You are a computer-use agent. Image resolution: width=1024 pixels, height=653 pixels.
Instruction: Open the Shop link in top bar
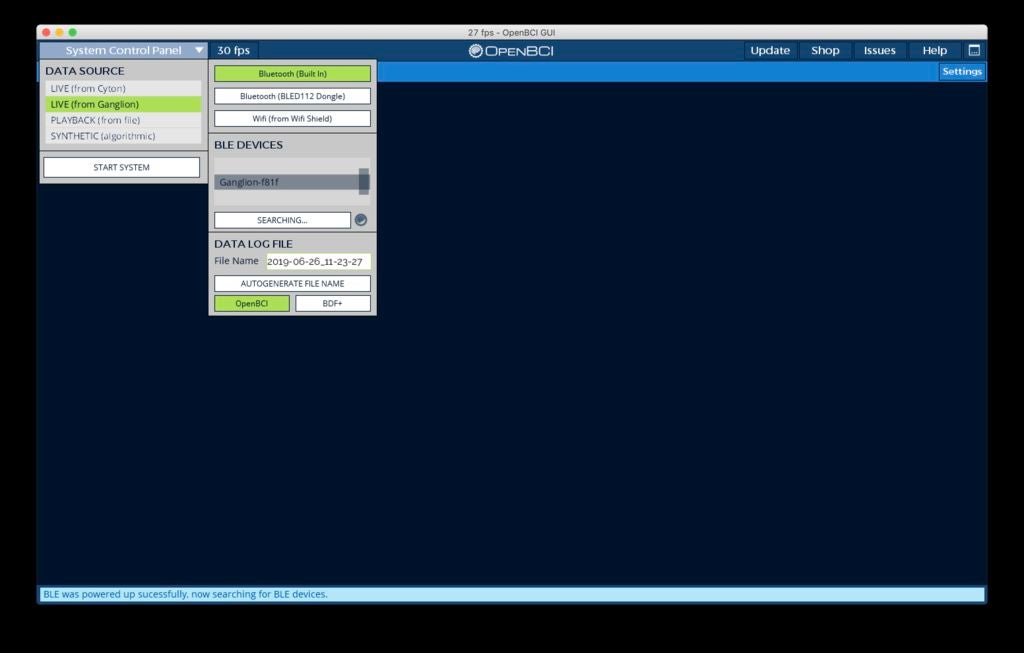[825, 50]
